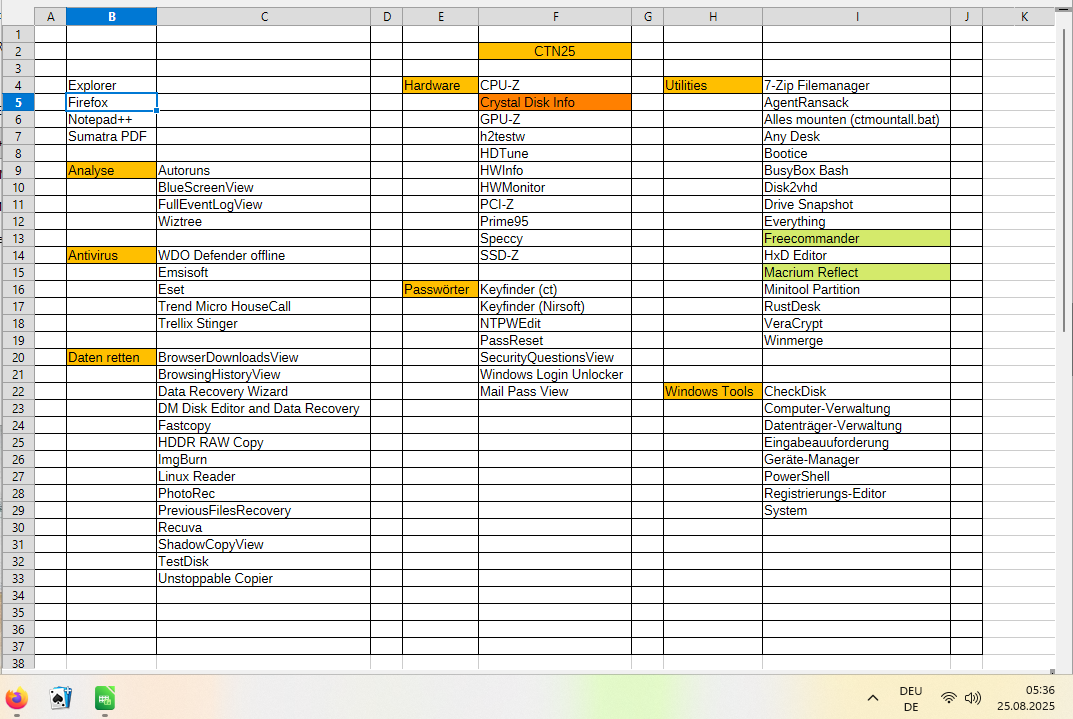Open volume control in system tray
Image resolution: width=1073 pixels, height=719 pixels.
pos(972,698)
